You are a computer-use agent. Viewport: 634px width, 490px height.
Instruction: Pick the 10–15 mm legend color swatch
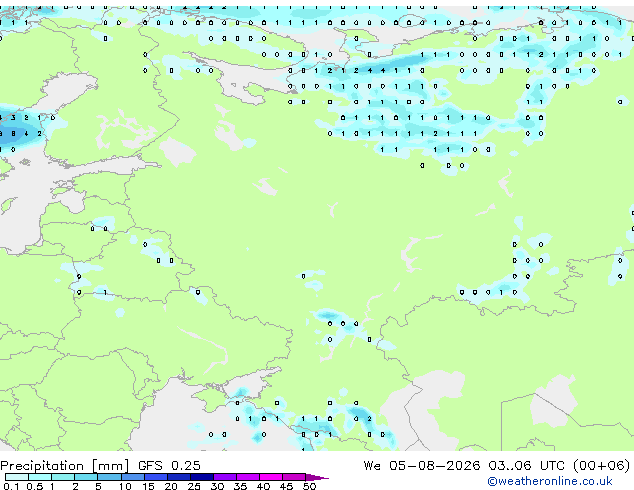coord(133,477)
